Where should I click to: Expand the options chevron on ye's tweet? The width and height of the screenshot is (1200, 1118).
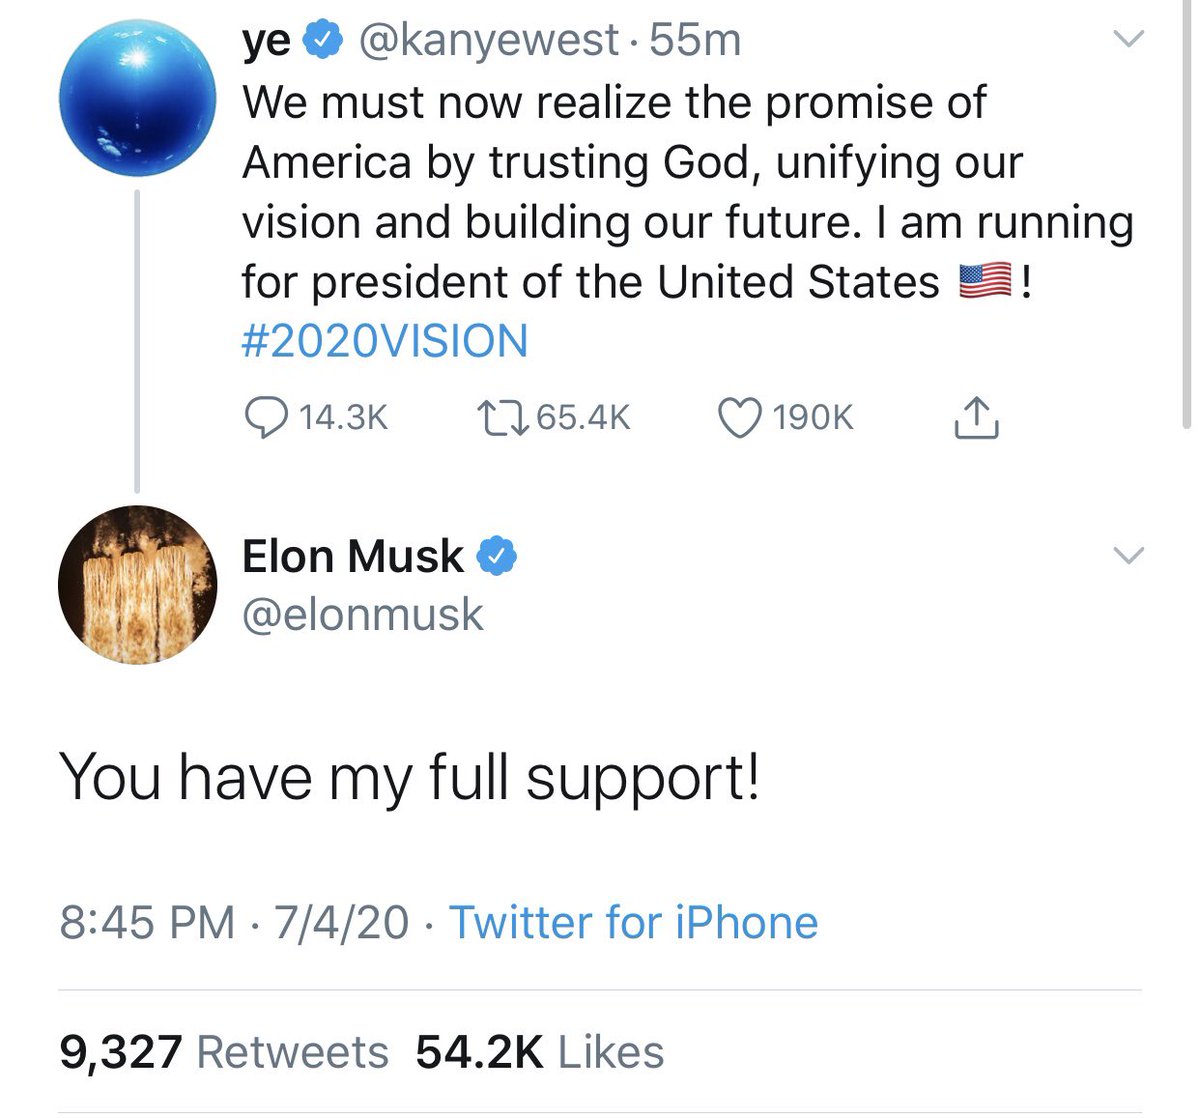click(x=1128, y=40)
